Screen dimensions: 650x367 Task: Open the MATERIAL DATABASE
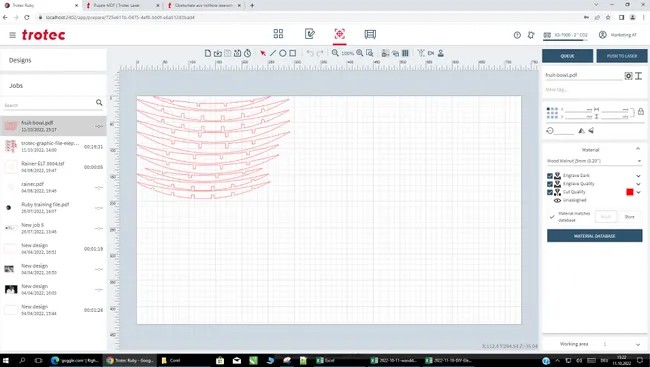tap(594, 236)
